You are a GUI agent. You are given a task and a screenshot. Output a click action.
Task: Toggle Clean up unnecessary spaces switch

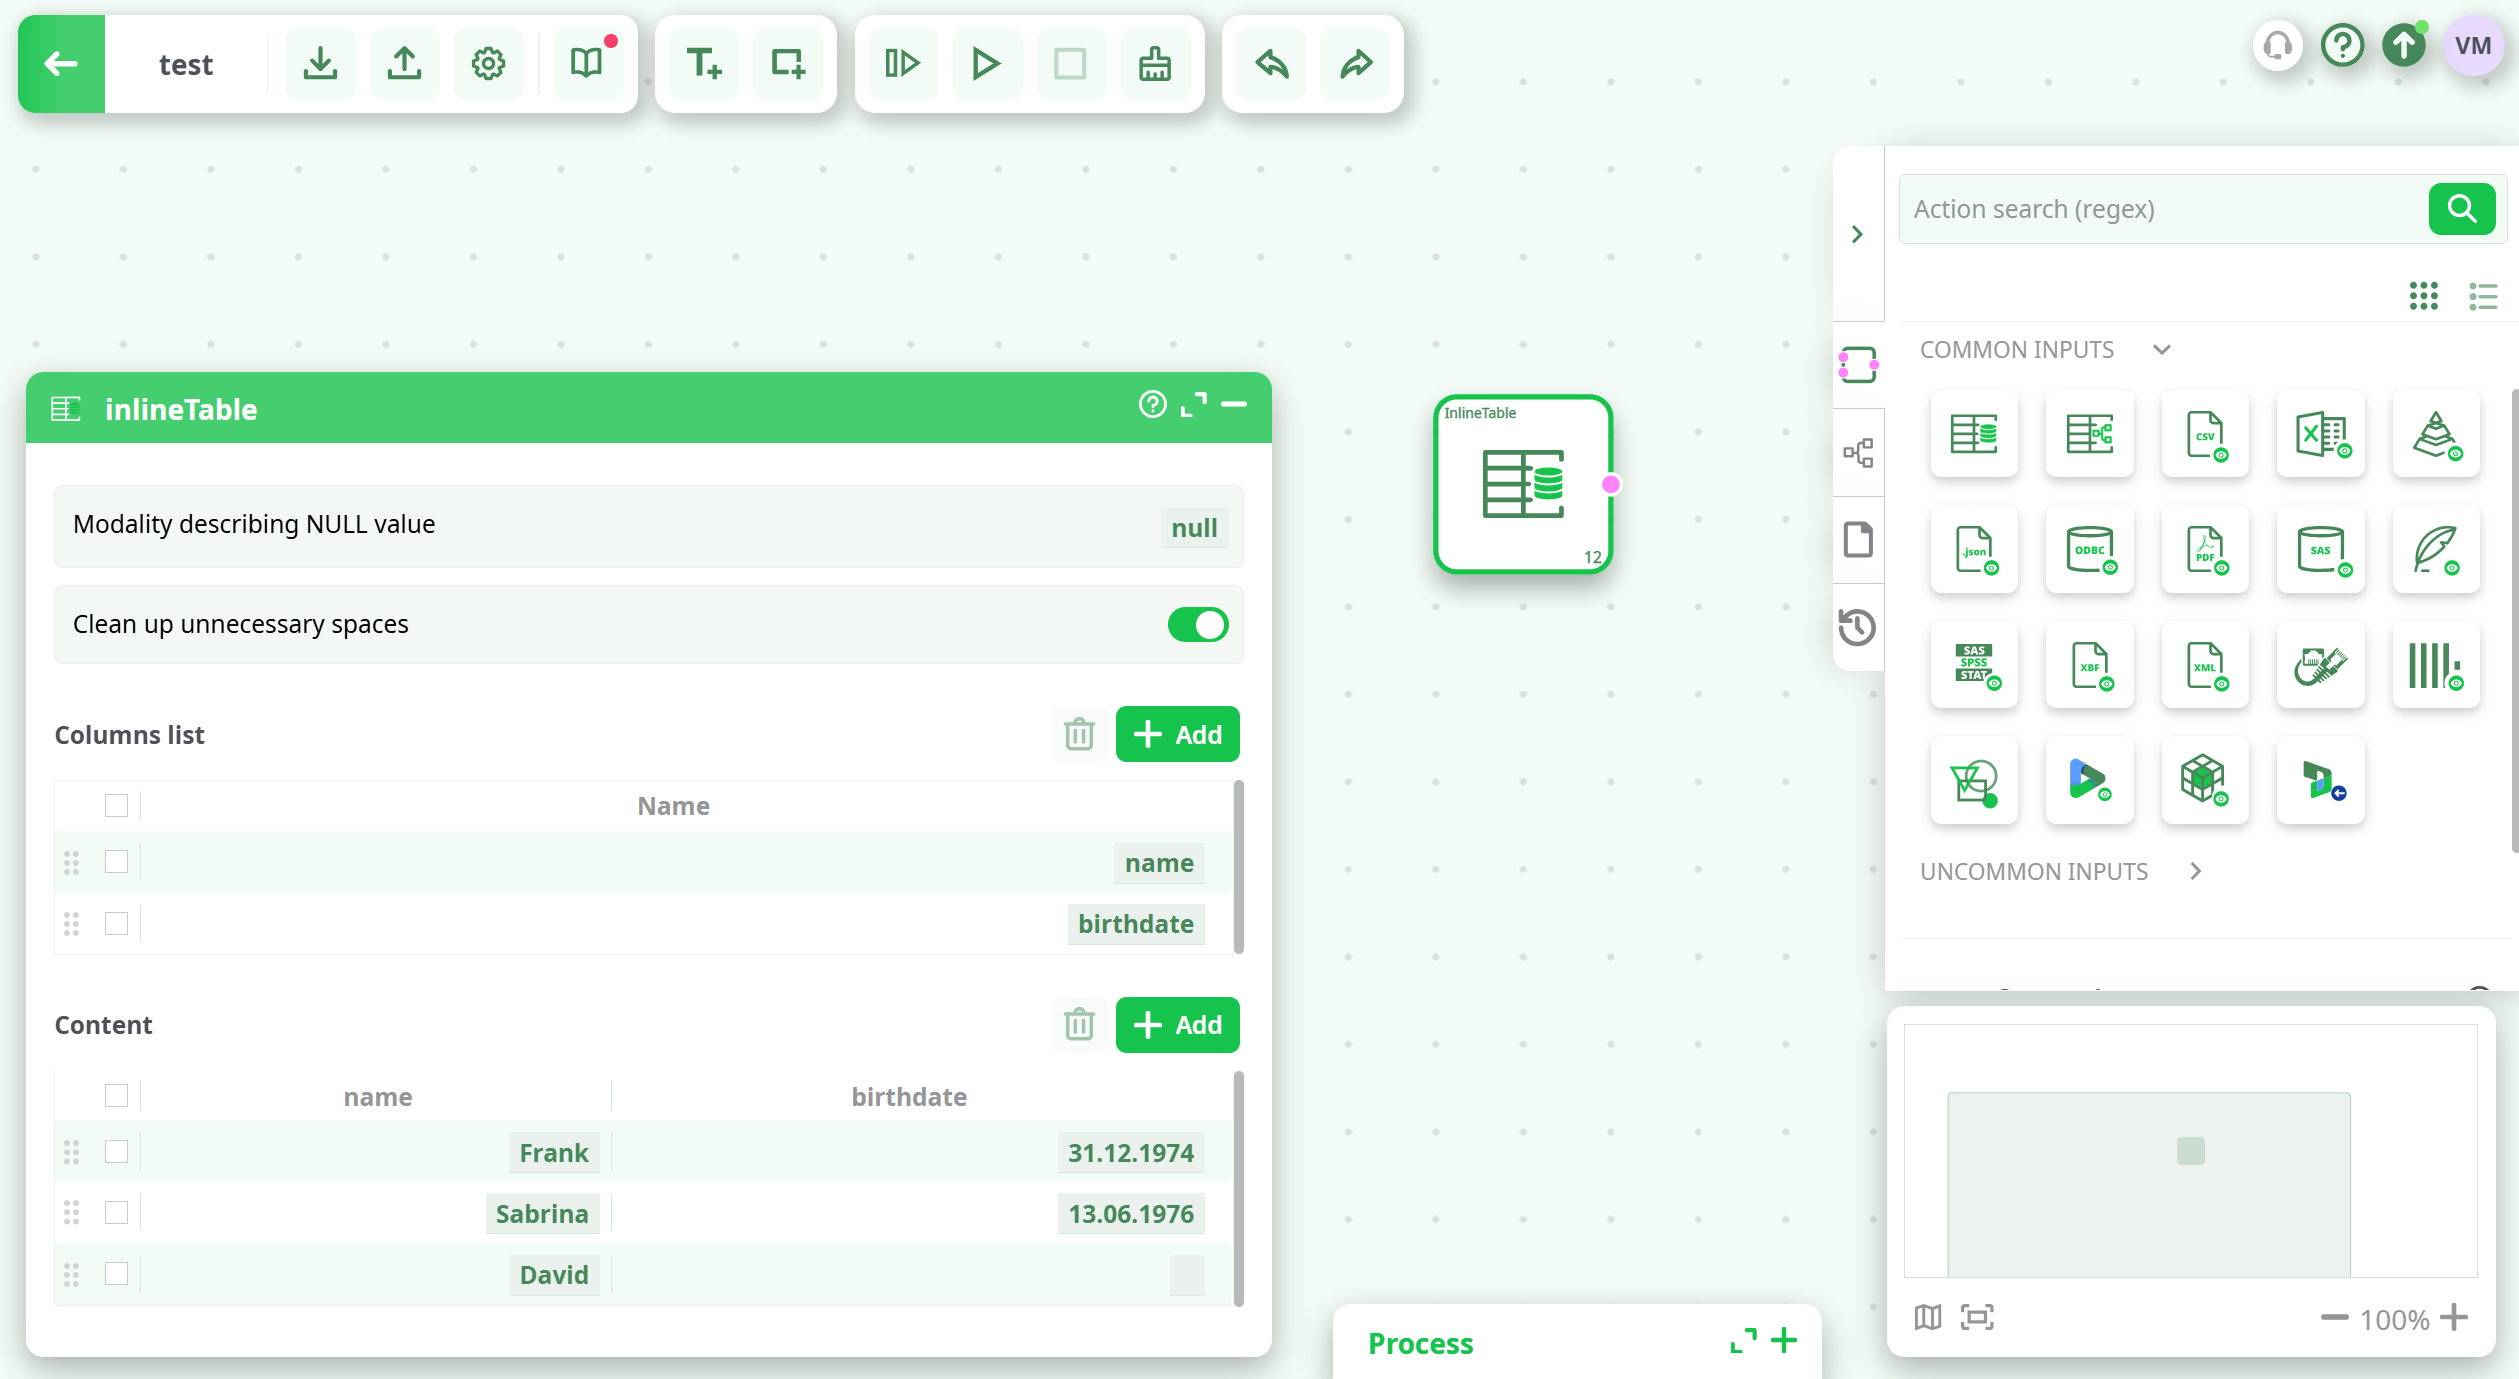point(1197,625)
